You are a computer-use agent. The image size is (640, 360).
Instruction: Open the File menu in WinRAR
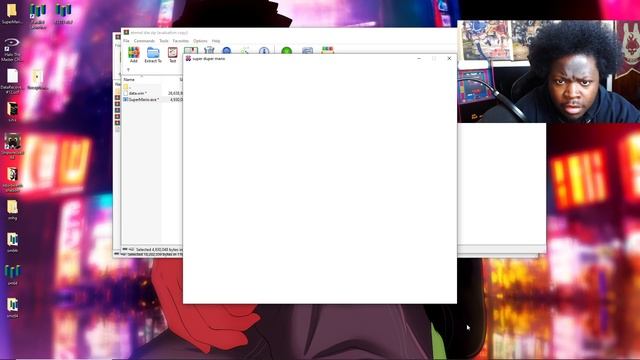point(126,41)
